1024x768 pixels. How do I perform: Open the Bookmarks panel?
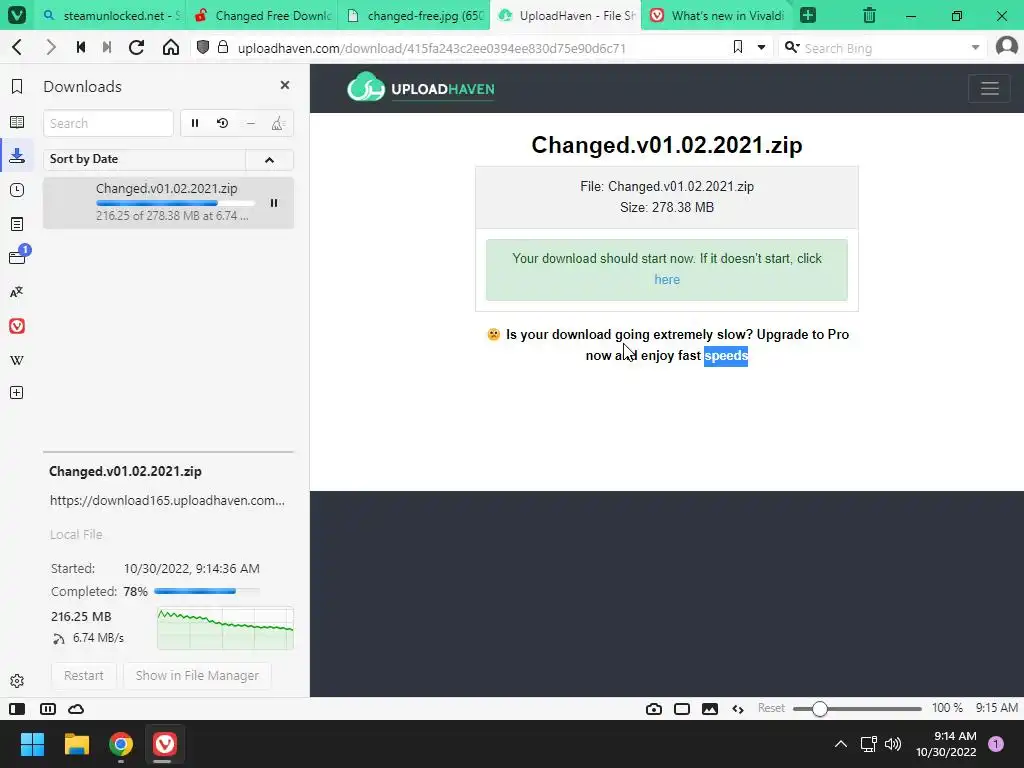click(17, 86)
